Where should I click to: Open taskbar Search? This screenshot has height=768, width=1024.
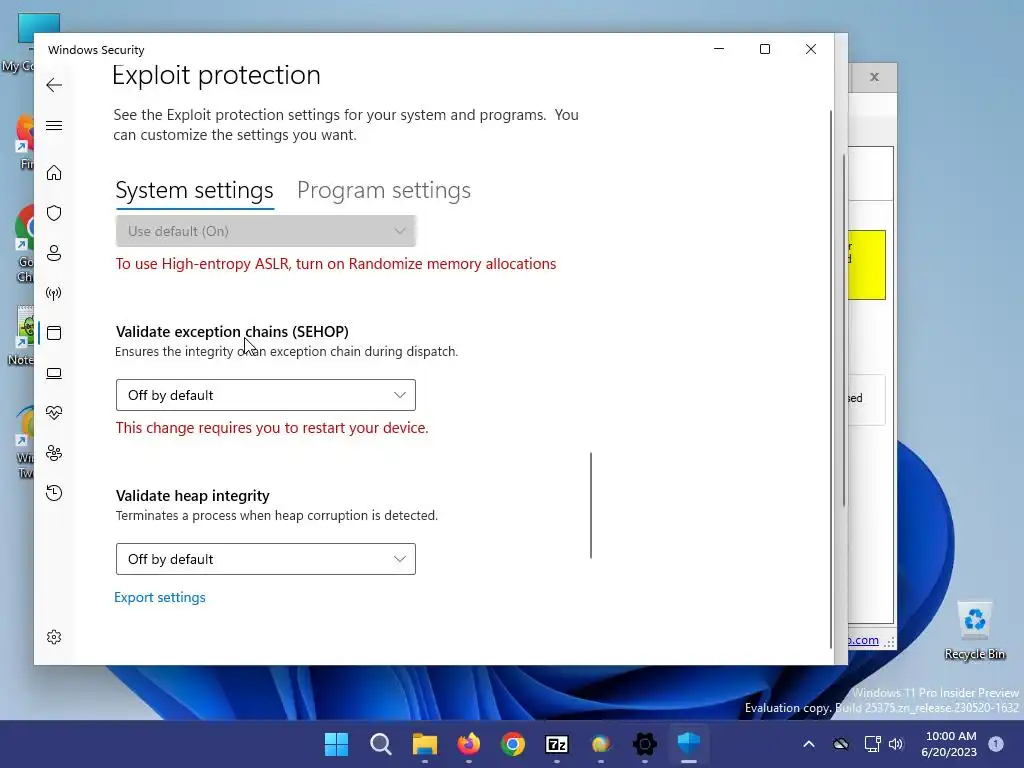tap(381, 744)
